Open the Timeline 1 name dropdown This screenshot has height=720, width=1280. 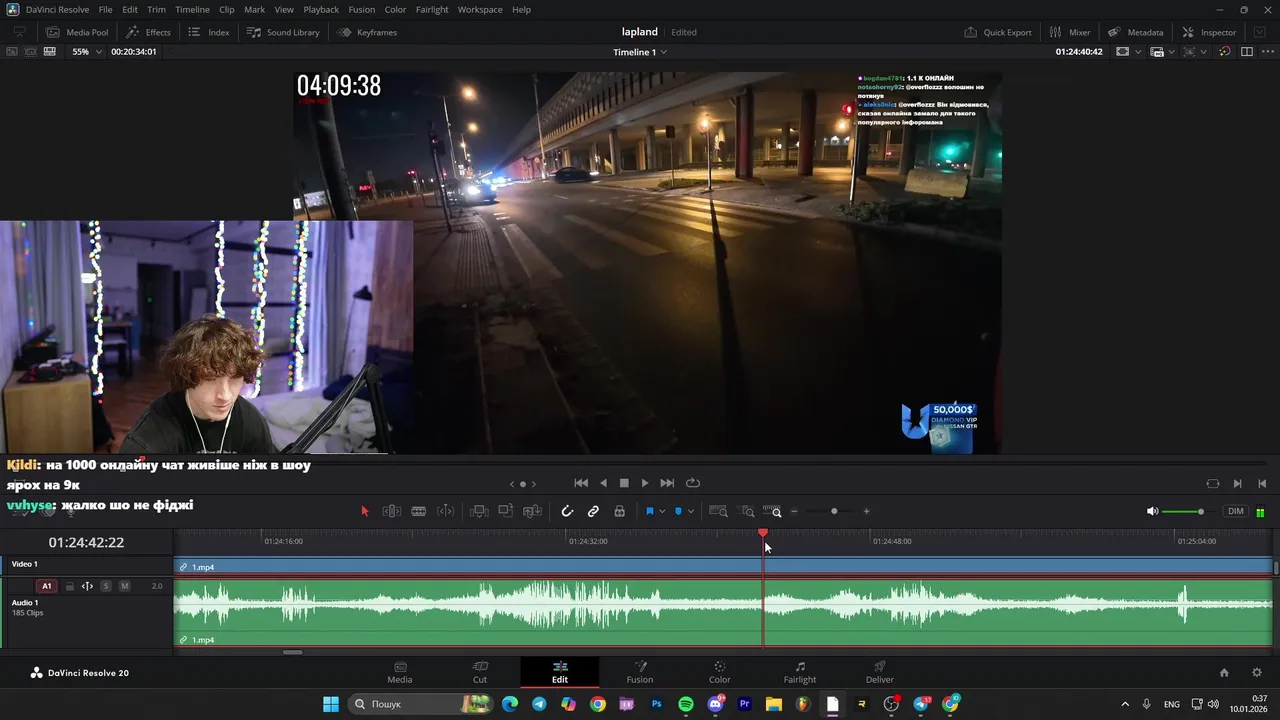coord(641,52)
